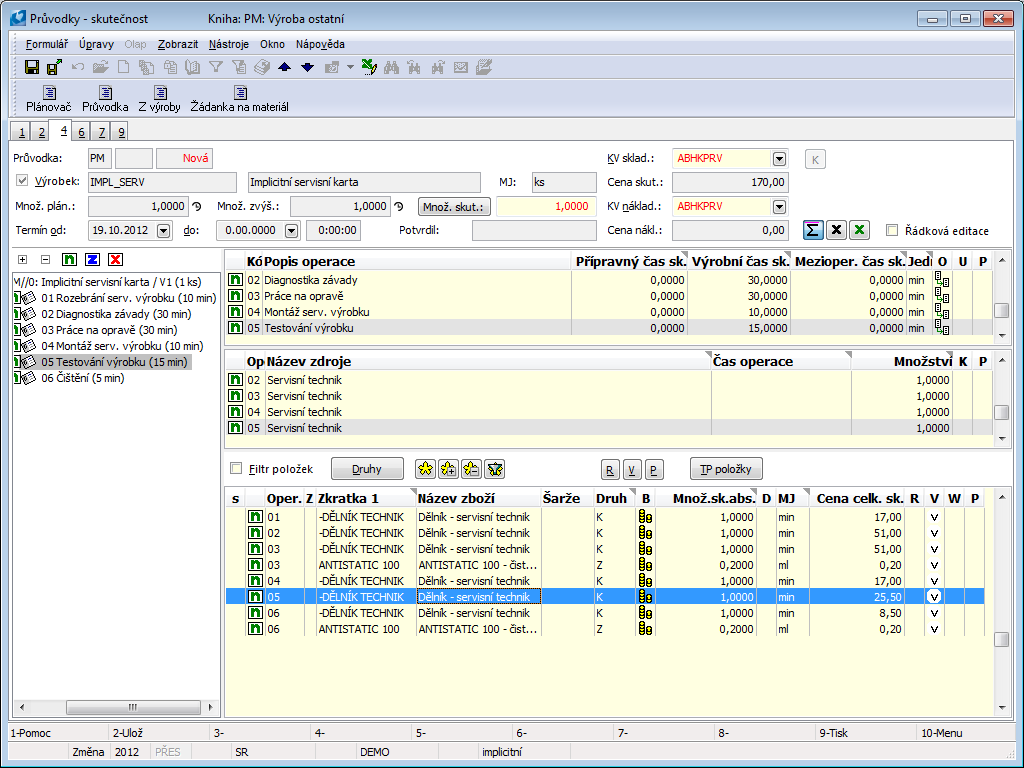
Task: Open the KV náklad dropdown
Action: click(779, 206)
